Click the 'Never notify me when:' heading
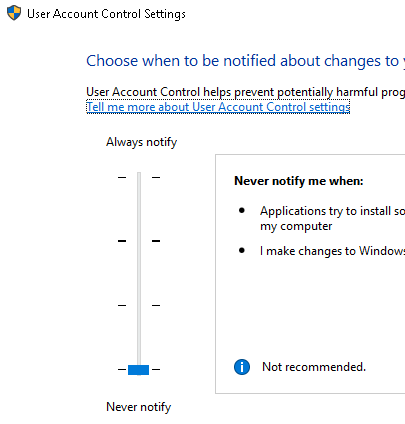This screenshot has height=424, width=405. pos(299,181)
